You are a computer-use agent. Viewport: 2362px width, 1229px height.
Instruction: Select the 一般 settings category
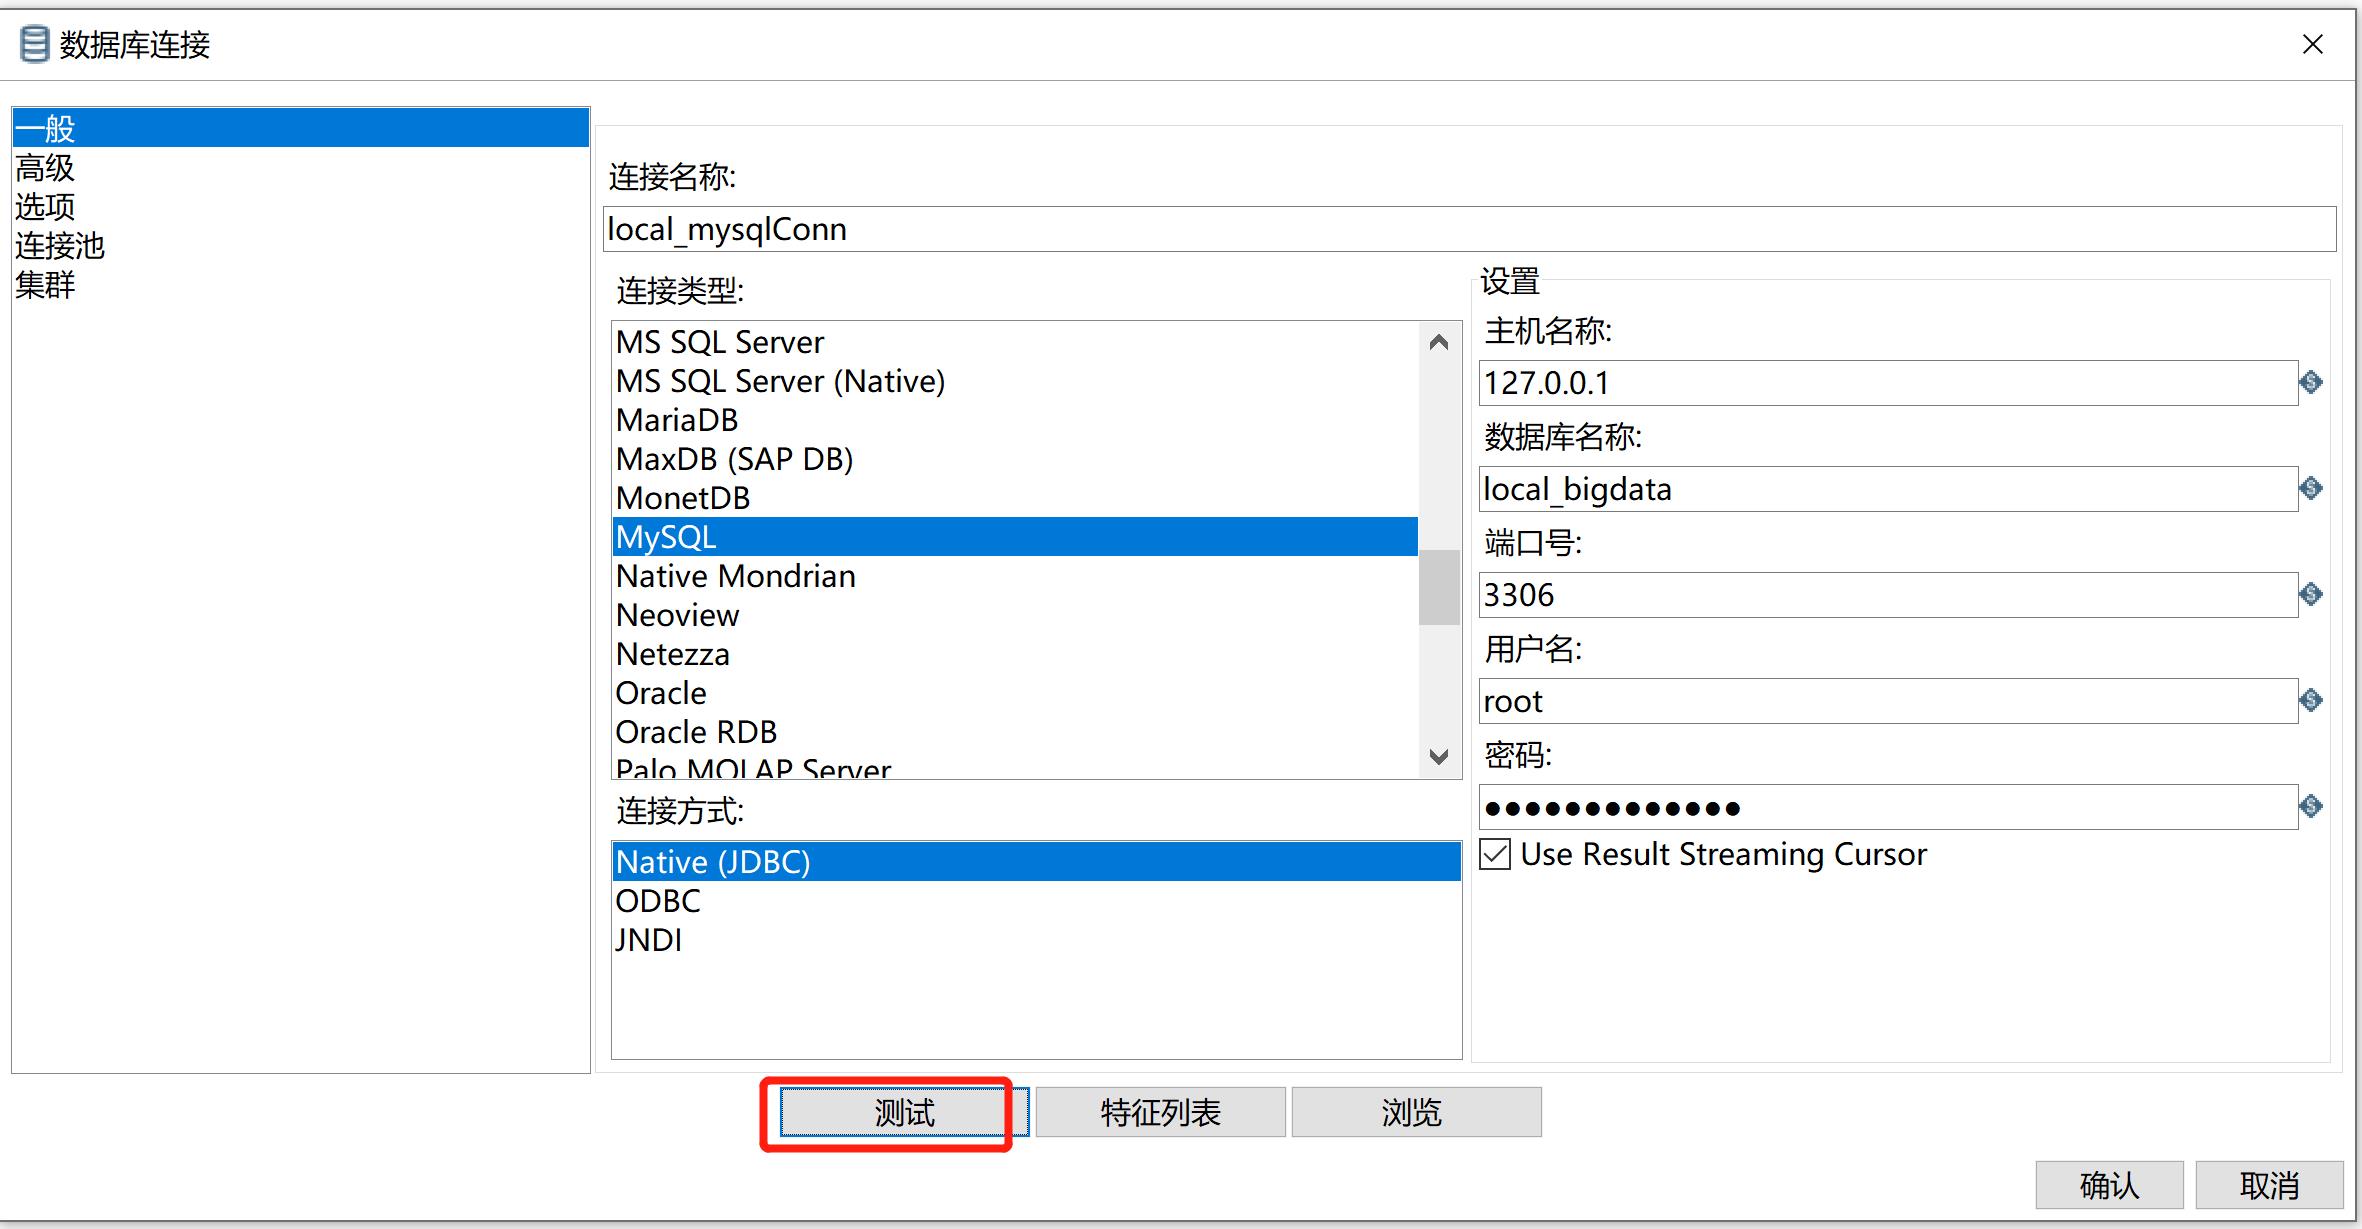pos(300,128)
